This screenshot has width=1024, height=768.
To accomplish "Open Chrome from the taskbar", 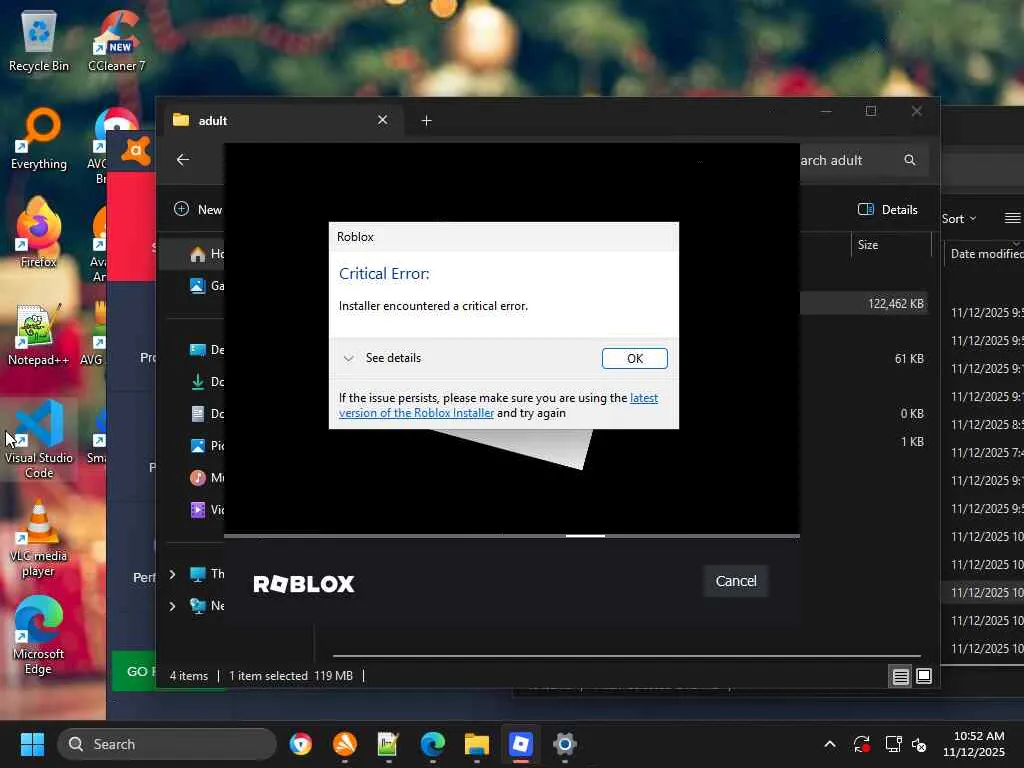I will coord(300,744).
